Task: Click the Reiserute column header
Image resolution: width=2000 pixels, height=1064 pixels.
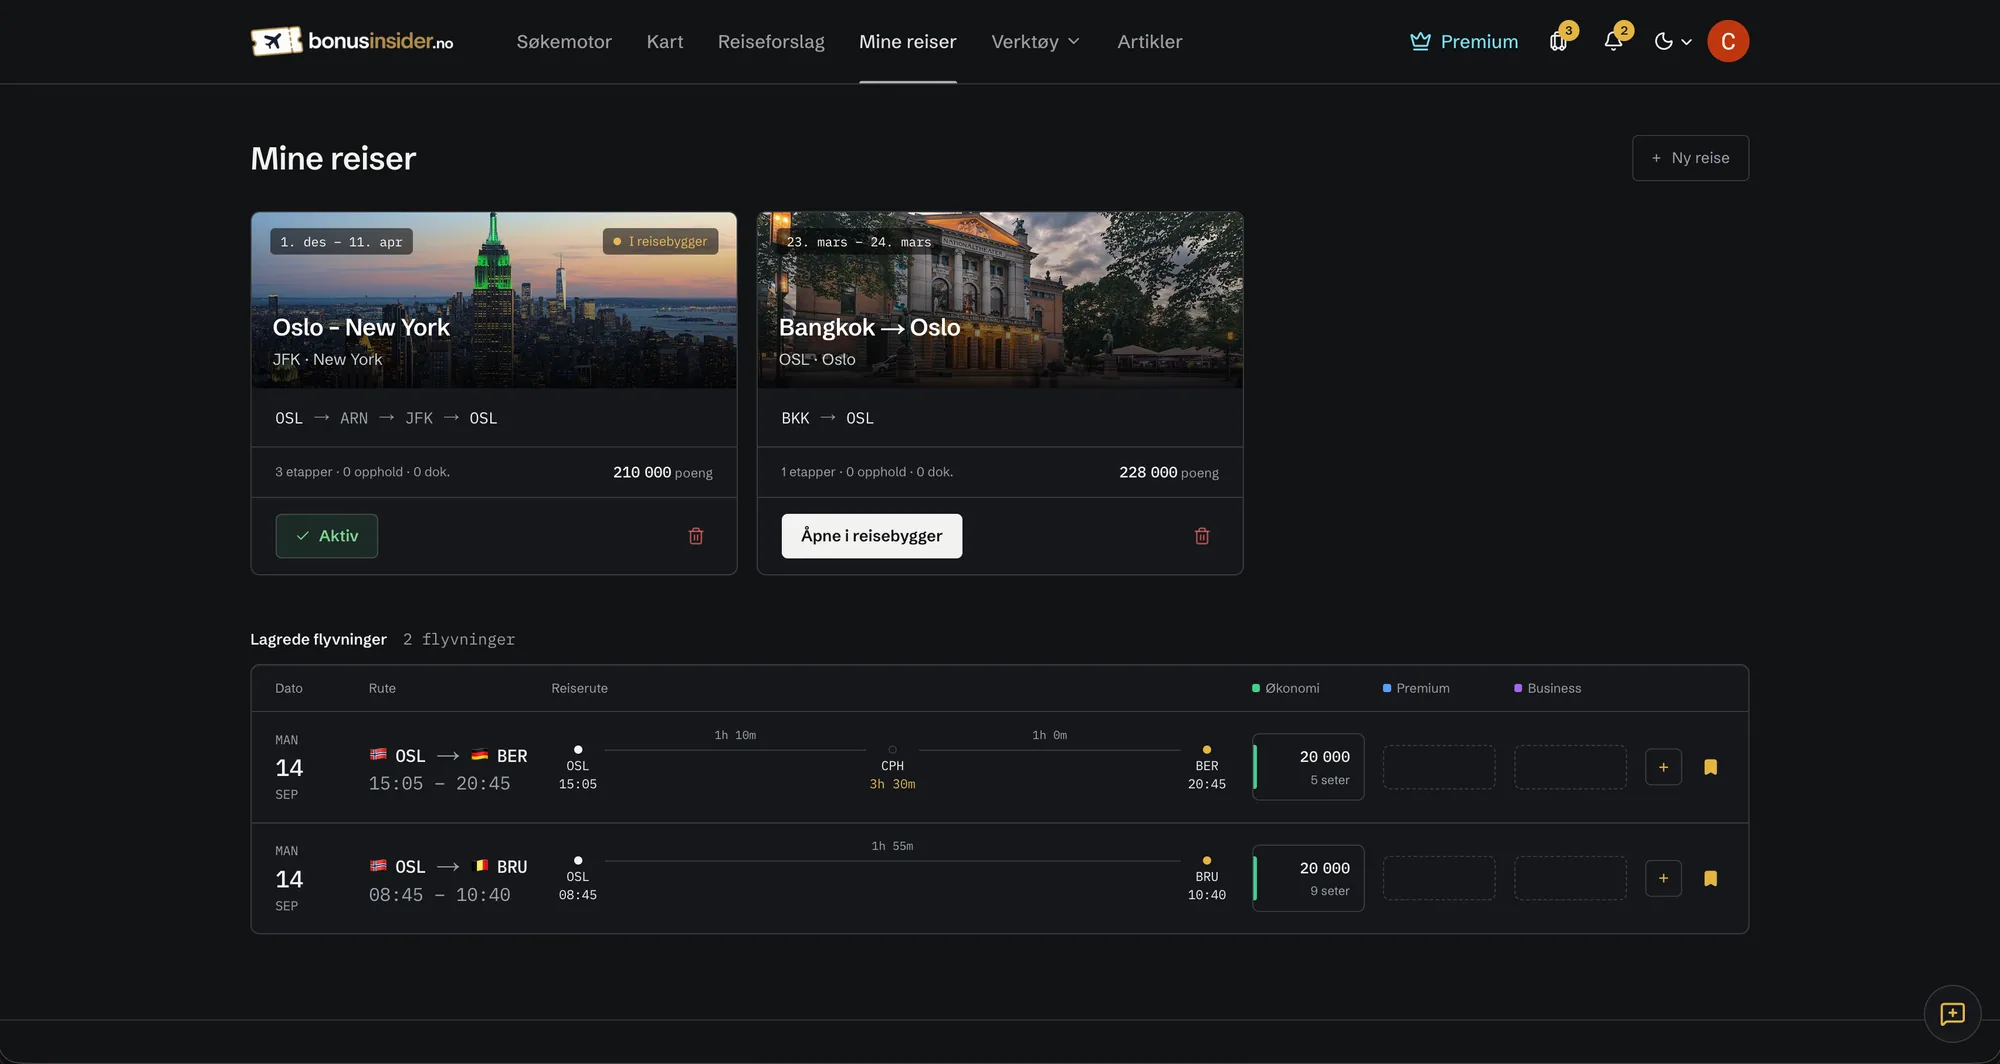Action: coord(579,688)
